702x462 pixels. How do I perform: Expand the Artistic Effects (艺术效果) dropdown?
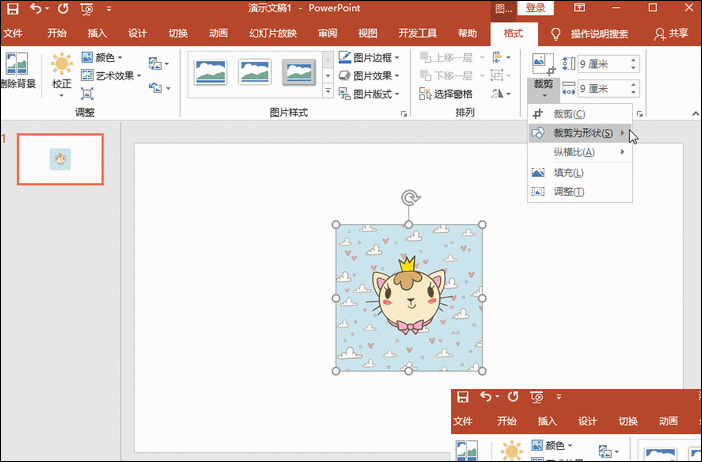pos(115,75)
